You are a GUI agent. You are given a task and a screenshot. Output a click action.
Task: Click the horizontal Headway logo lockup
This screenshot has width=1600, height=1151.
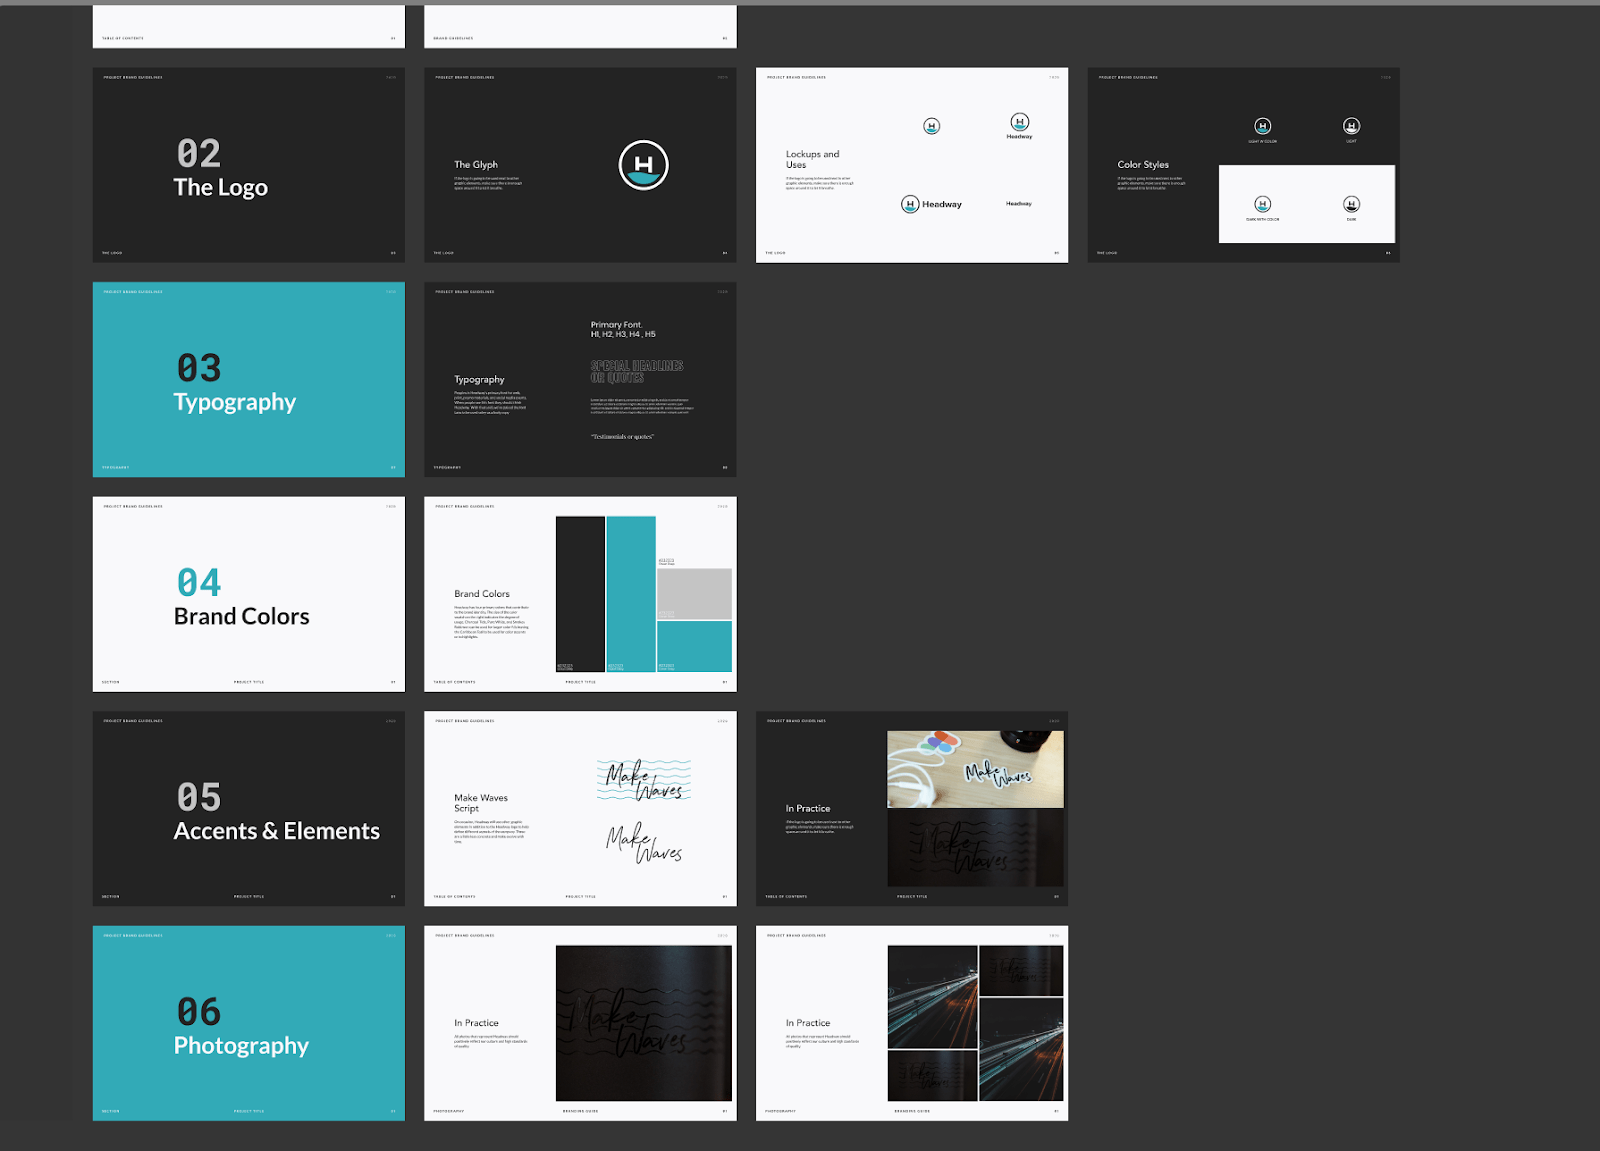coord(931,203)
